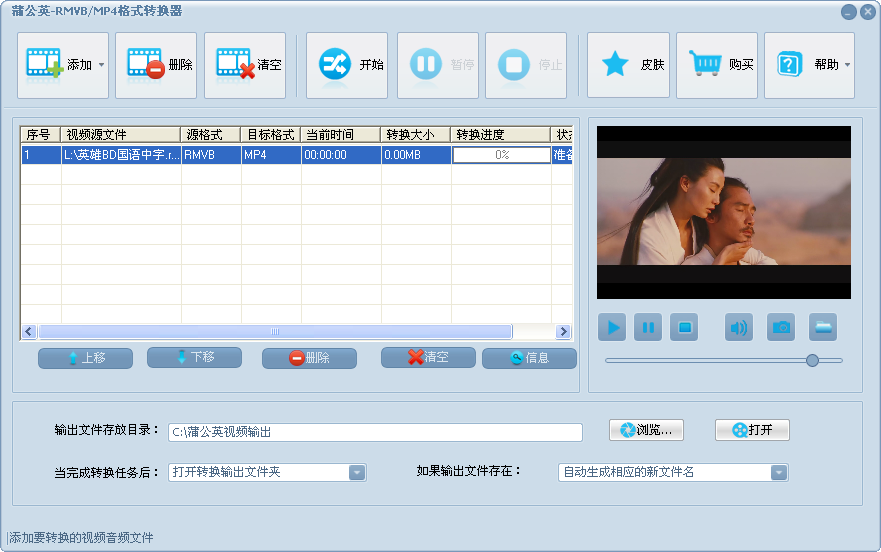881x552 pixels.
Task: Sort by 视频源文件 column header
Action: [120, 135]
